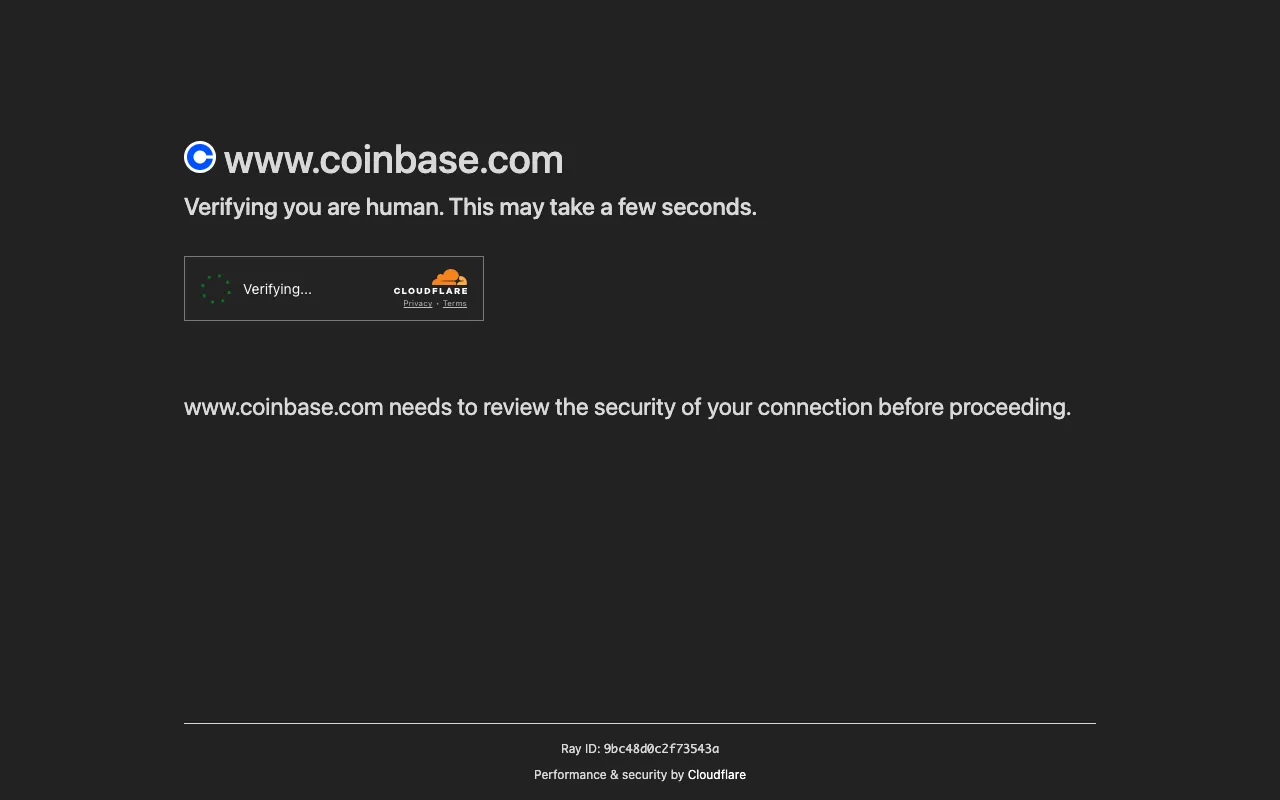Viewport: 1280px width, 800px height.
Task: Click the Cloudflare cloud above the Privacy link
Action: [448, 275]
